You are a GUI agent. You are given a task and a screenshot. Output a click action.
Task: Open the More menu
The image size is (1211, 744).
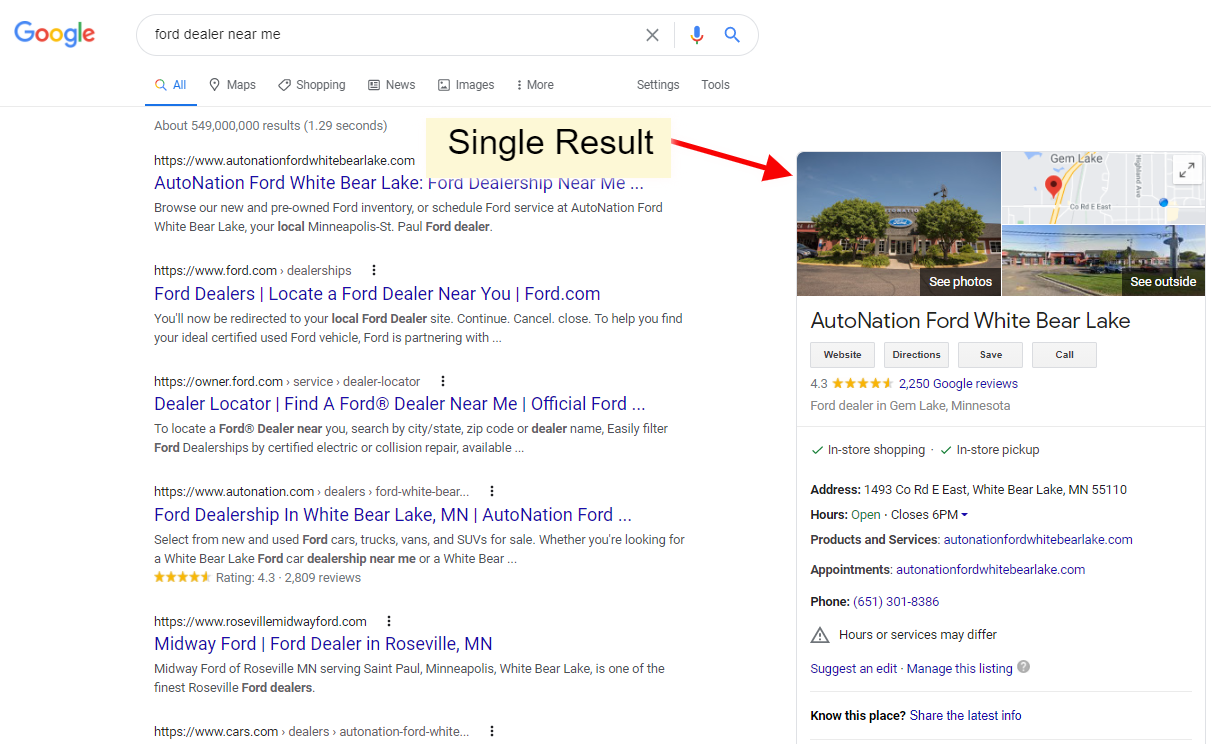[535, 85]
